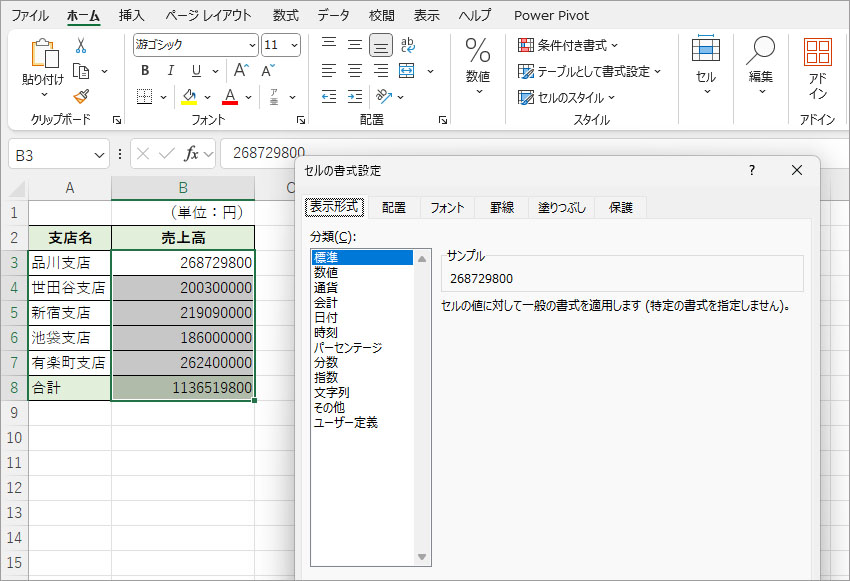Switch to データ ribbon tab
This screenshot has width=850, height=581.
click(x=333, y=15)
